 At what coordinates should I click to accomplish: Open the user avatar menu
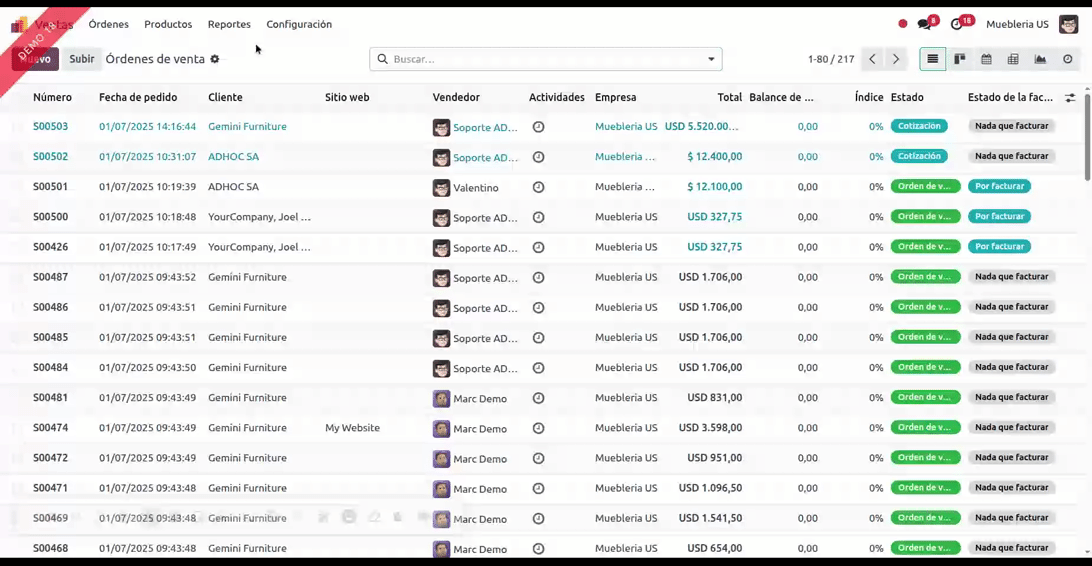1068,24
